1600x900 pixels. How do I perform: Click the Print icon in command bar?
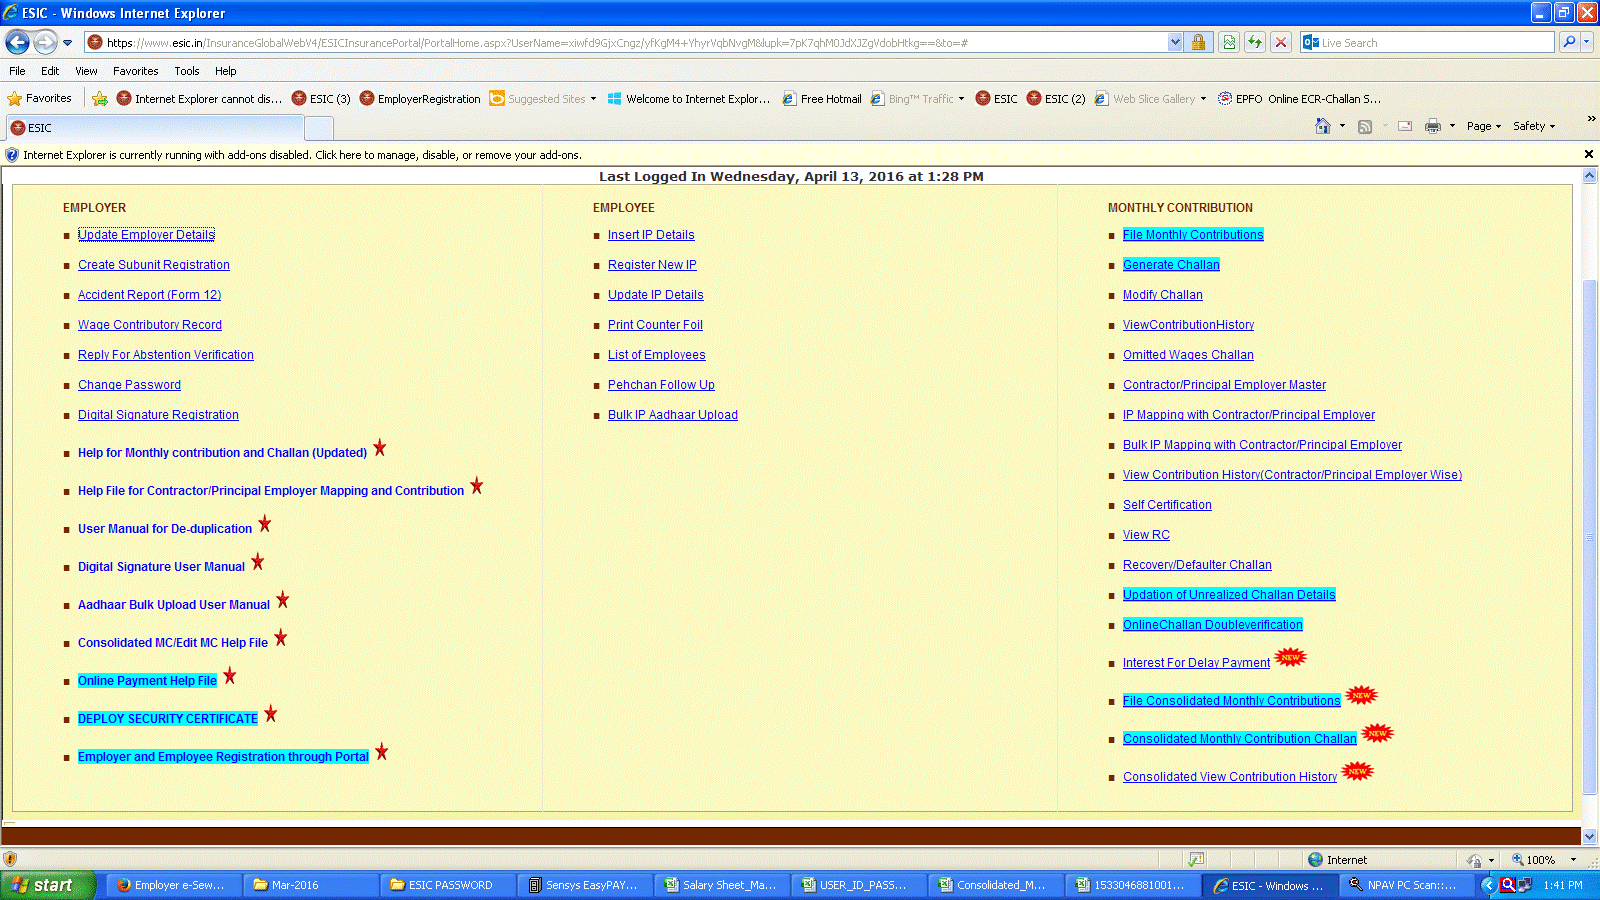coord(1433,126)
